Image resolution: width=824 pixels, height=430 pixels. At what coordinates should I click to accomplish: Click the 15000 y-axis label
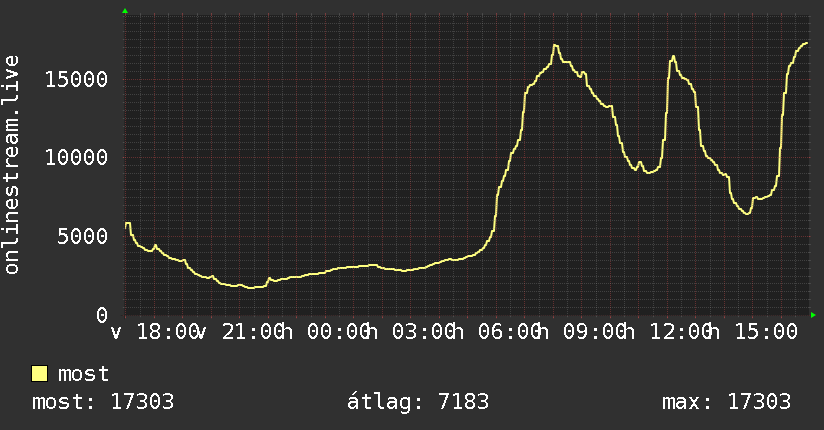[x=77, y=79]
